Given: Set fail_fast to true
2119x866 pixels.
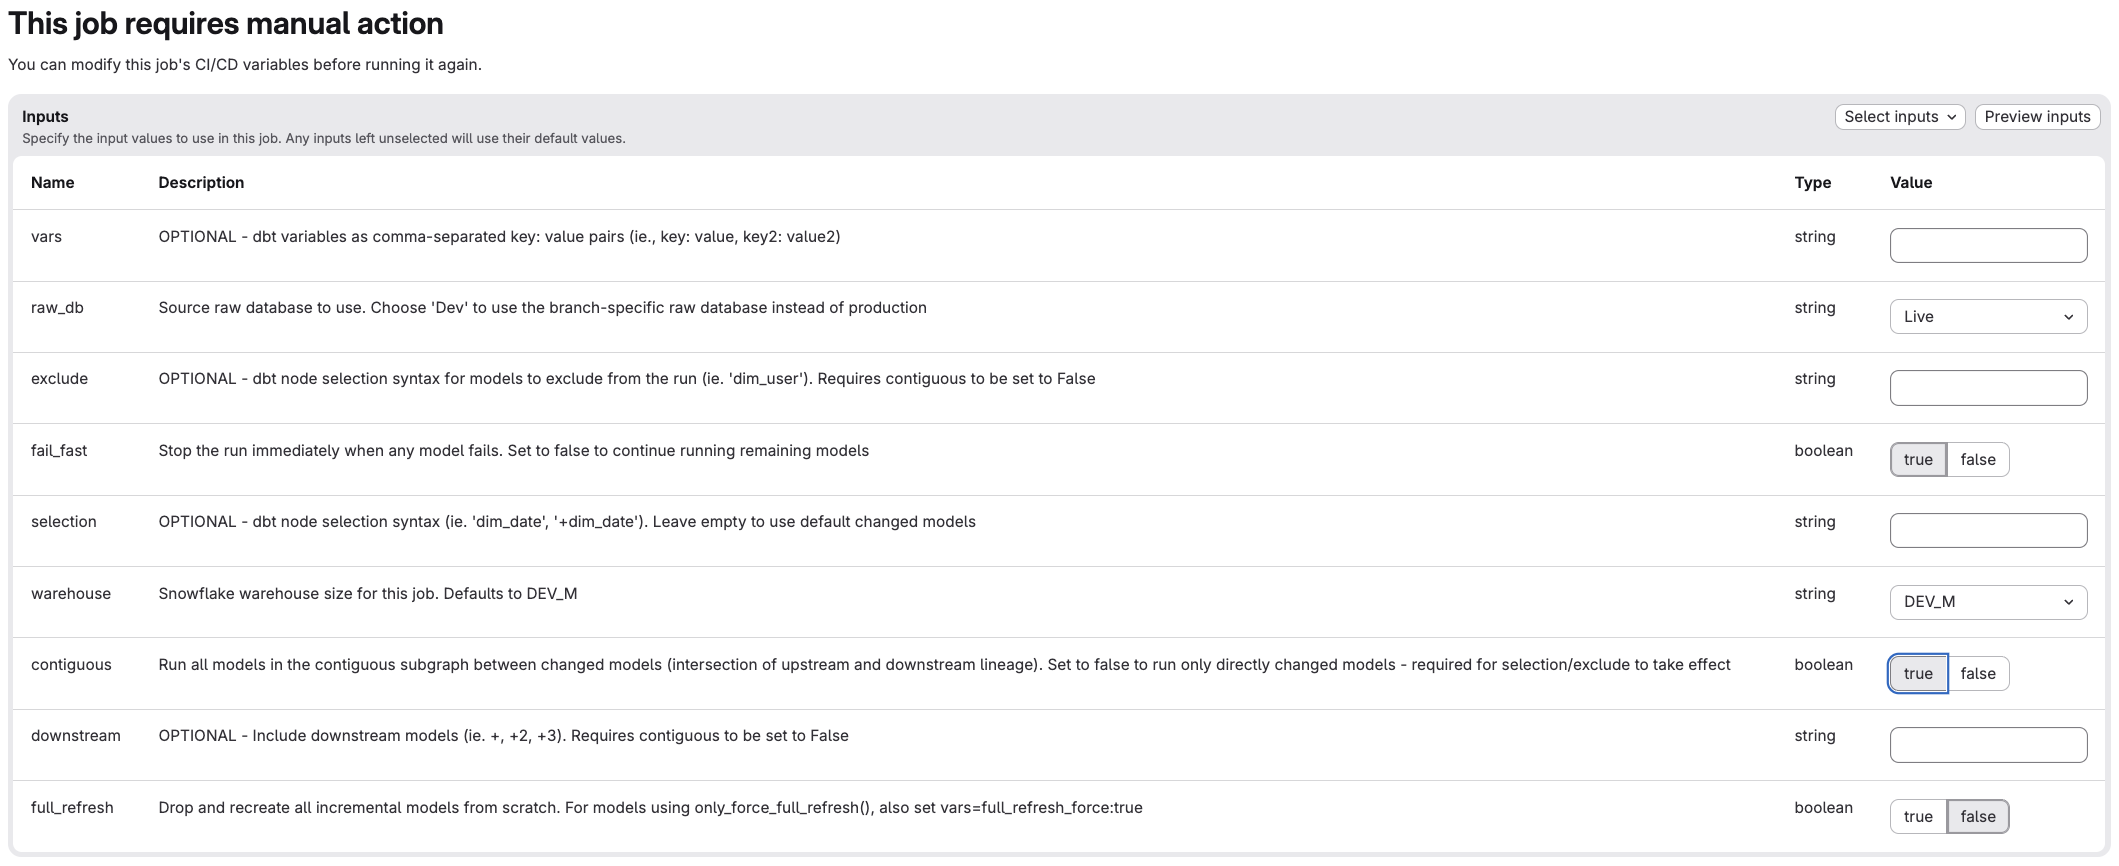Looking at the screenshot, I should point(1918,460).
